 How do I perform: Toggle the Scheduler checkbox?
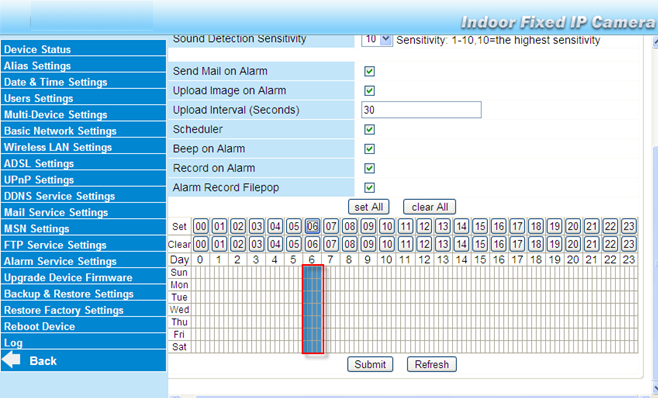pos(369,129)
